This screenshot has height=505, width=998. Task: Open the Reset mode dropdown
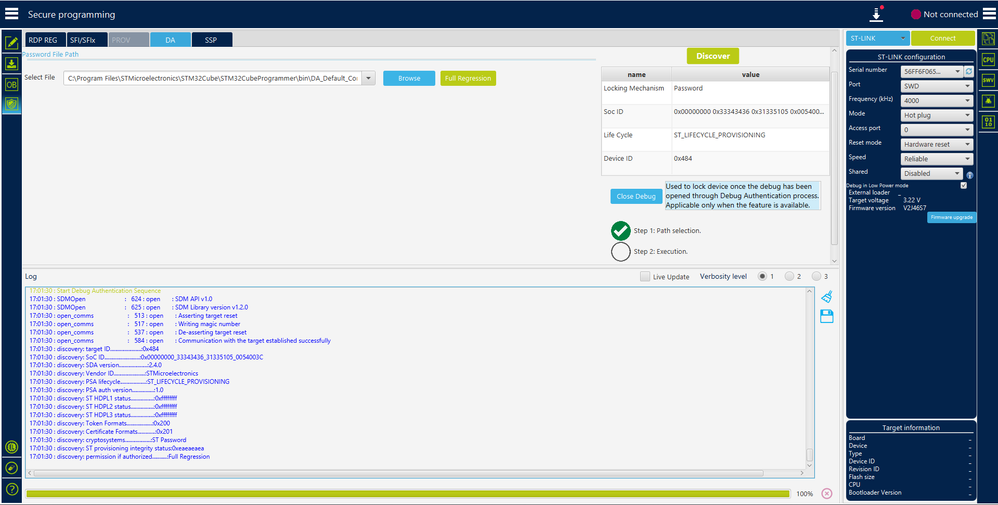click(x=938, y=145)
